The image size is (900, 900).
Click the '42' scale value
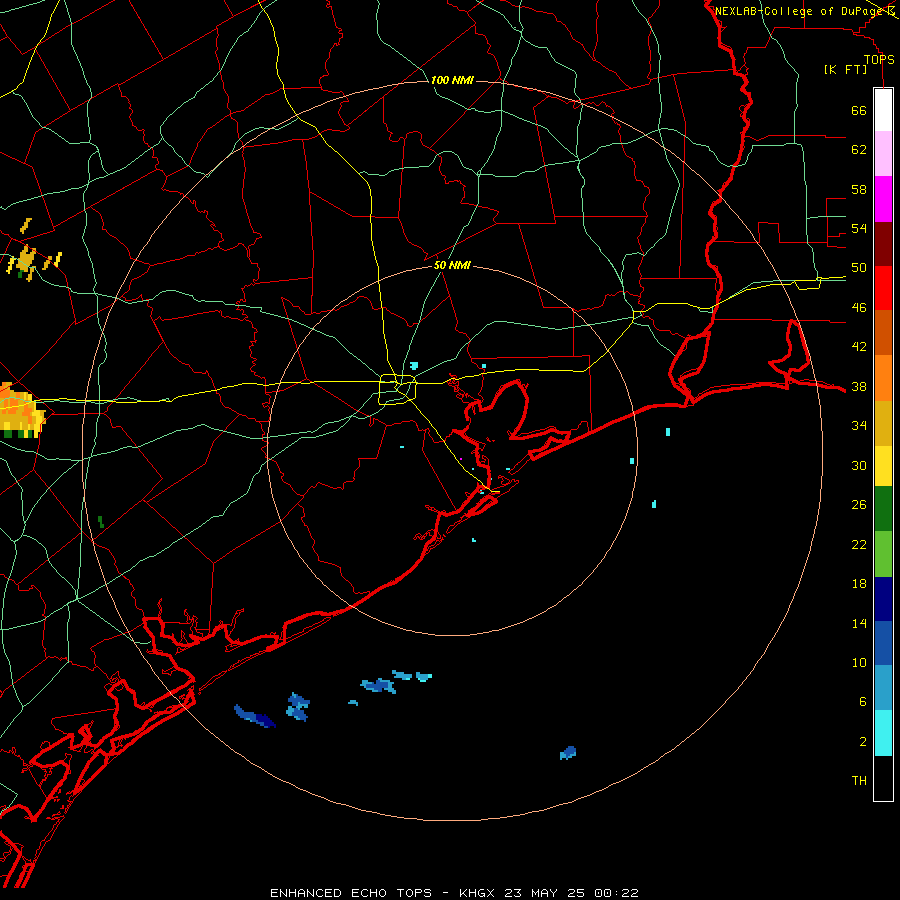pos(859,347)
